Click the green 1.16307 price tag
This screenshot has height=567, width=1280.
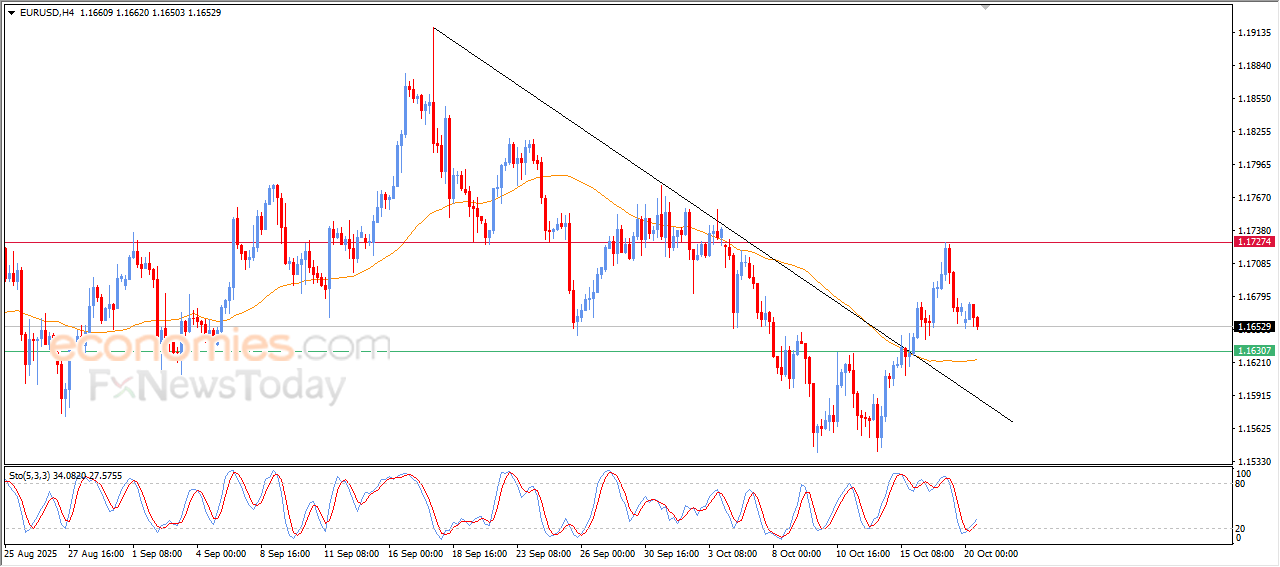1254,351
